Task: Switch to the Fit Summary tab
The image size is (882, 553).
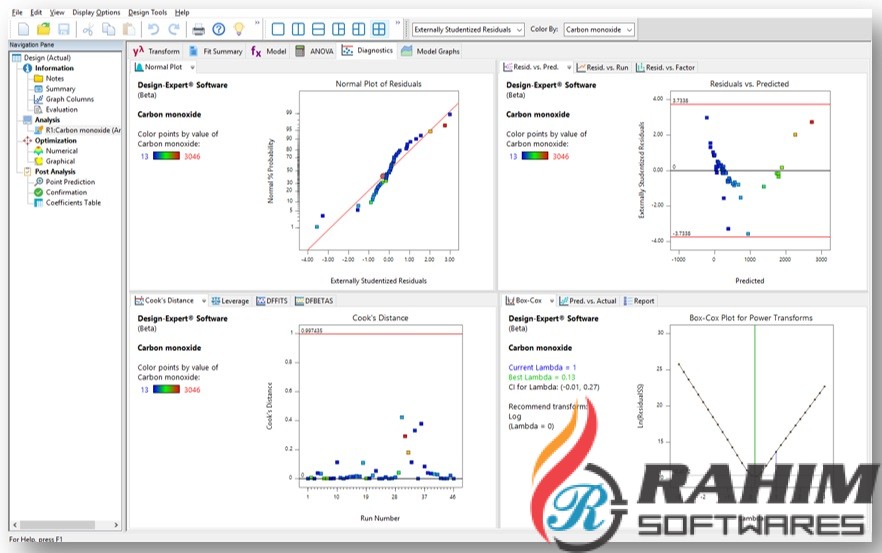Action: pyautogui.click(x=216, y=51)
